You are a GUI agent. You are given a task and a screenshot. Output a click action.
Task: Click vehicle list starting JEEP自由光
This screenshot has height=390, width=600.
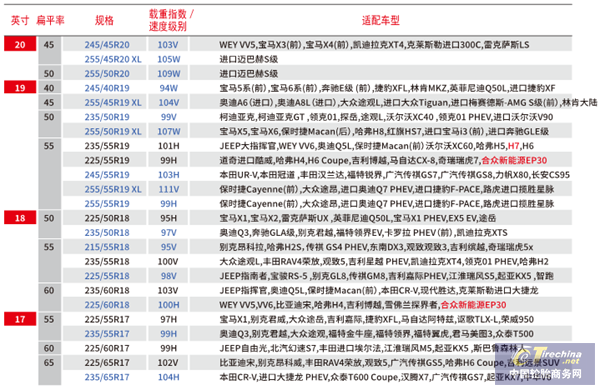coord(373,348)
